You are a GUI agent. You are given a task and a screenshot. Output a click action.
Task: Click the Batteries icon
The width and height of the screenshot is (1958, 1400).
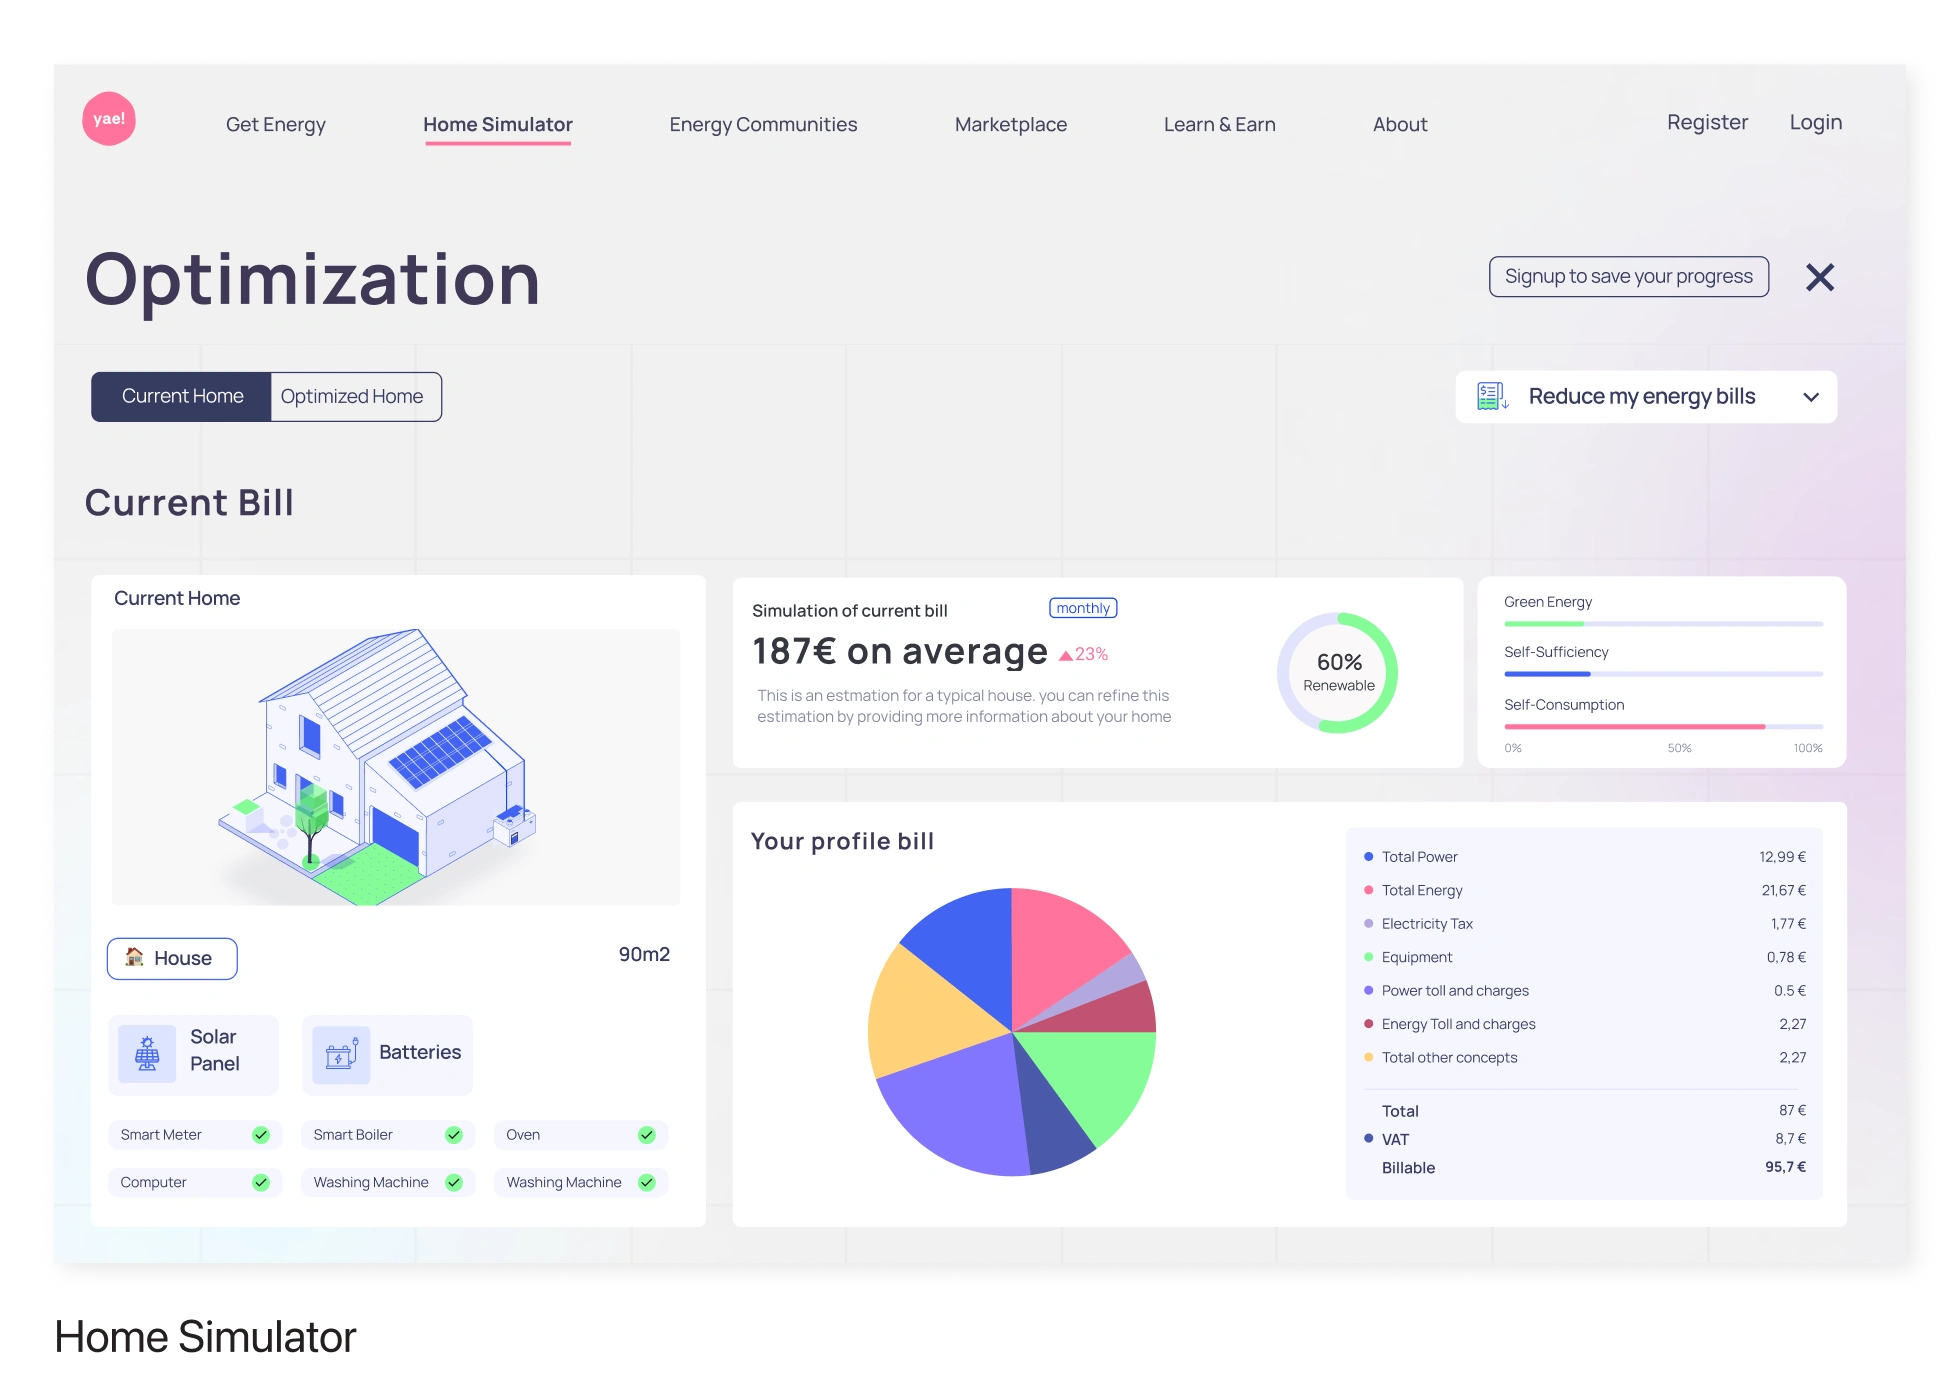(341, 1054)
